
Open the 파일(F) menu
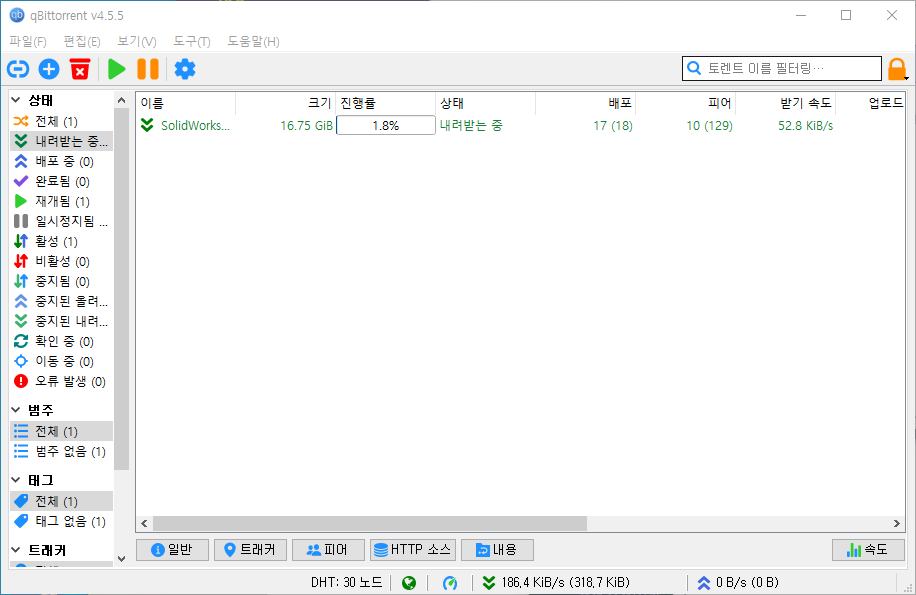(x=27, y=41)
